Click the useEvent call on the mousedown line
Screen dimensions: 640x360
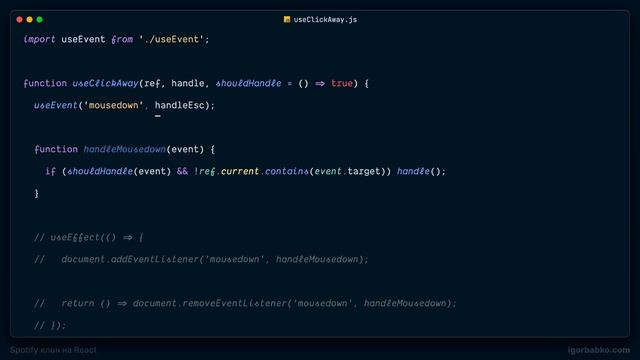56,105
